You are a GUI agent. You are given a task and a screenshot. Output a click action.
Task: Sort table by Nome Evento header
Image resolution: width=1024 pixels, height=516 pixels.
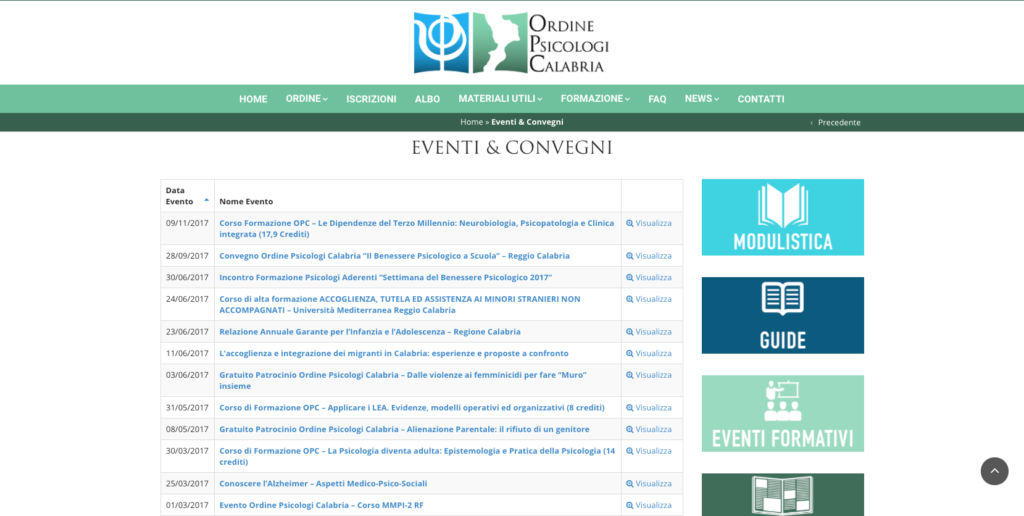point(246,201)
